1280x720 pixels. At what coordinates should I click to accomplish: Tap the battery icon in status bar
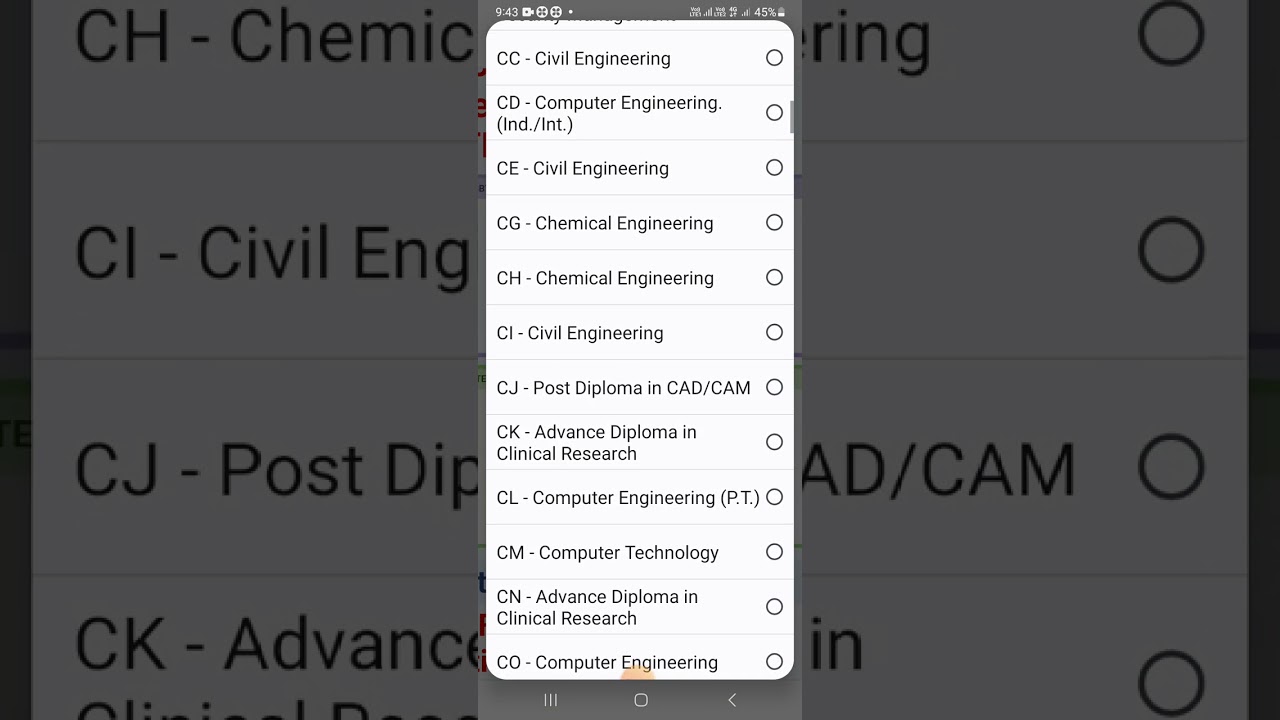[x=781, y=12]
